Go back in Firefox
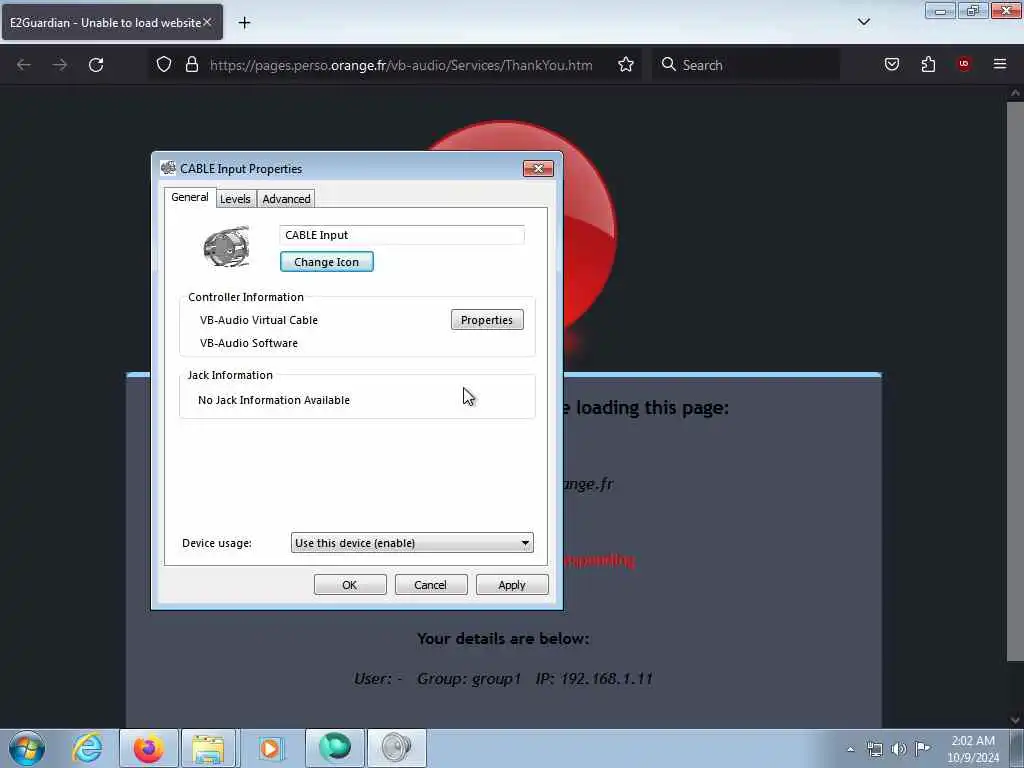This screenshot has width=1024, height=768. [24, 65]
